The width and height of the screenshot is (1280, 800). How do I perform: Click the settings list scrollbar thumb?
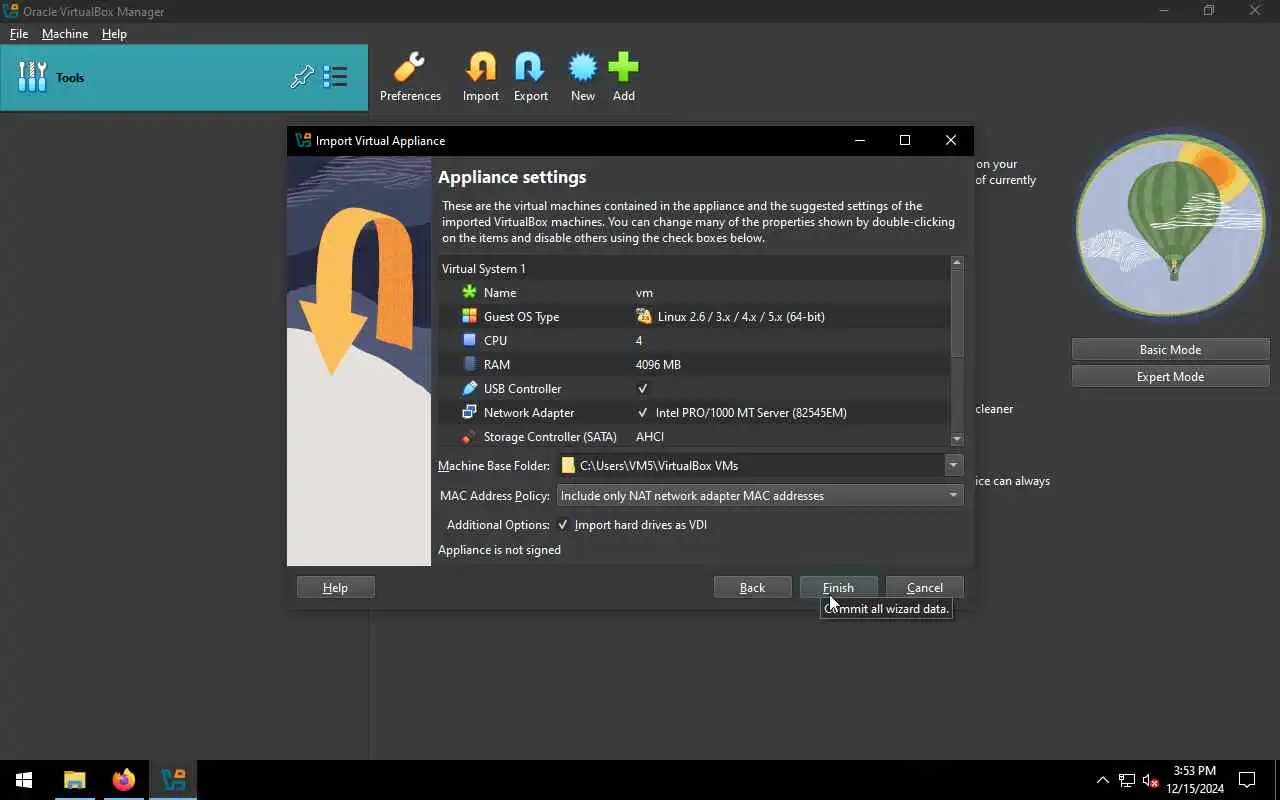[x=957, y=313]
